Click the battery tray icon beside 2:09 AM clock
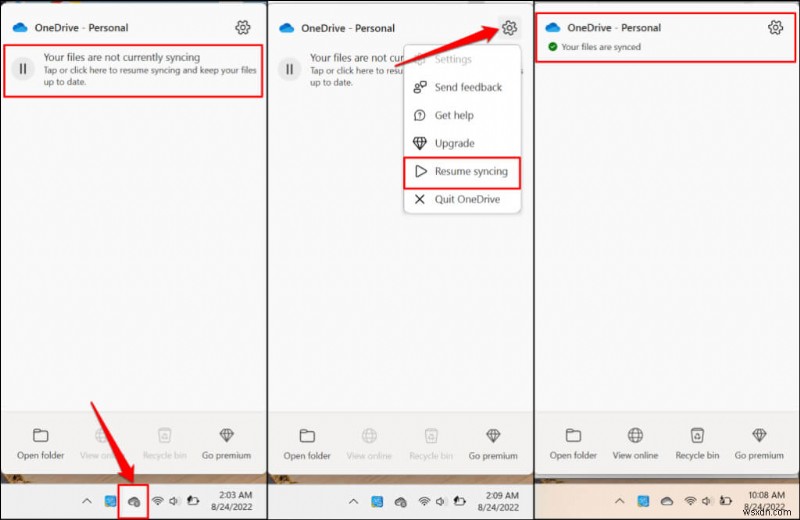Viewport: 800px width, 520px height. tap(459, 501)
